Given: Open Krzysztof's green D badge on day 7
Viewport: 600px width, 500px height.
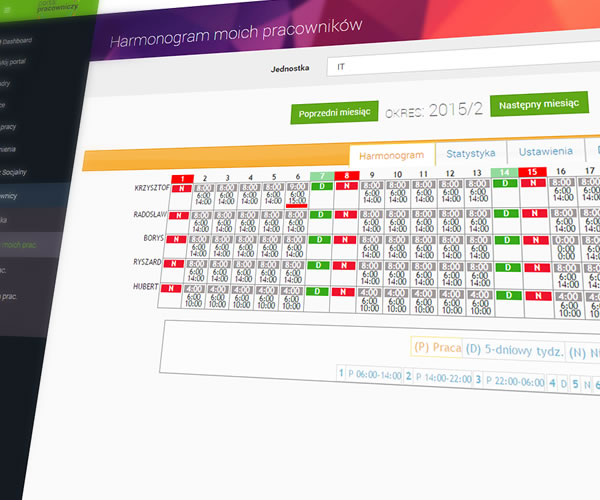Looking at the screenshot, I should click(x=322, y=186).
